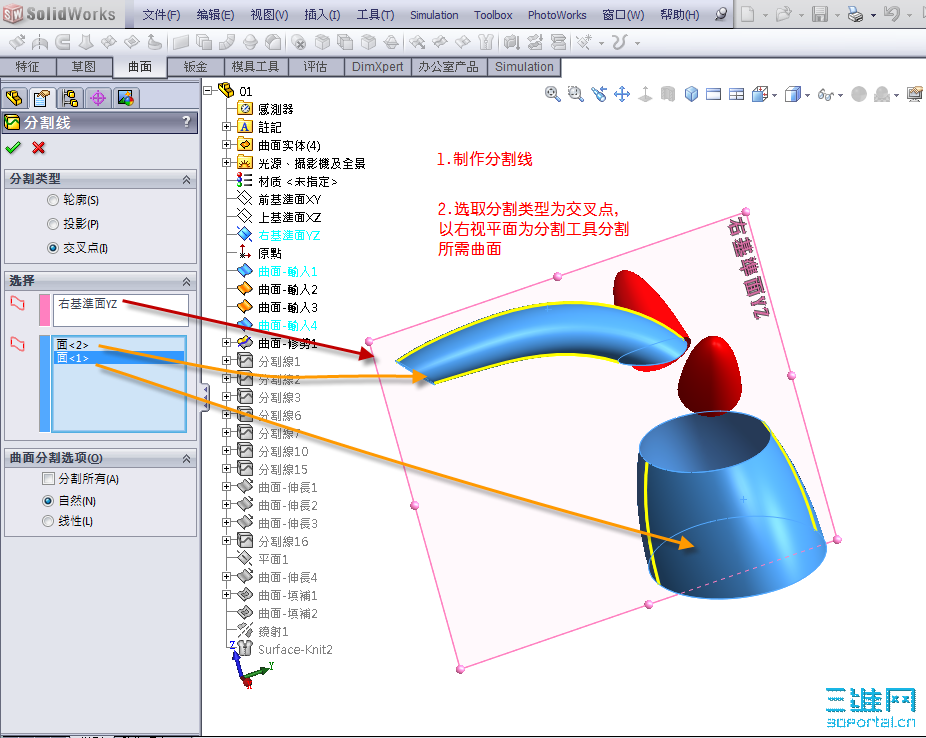Select the Pan arrows icon
The image size is (926, 738).
coord(622,94)
